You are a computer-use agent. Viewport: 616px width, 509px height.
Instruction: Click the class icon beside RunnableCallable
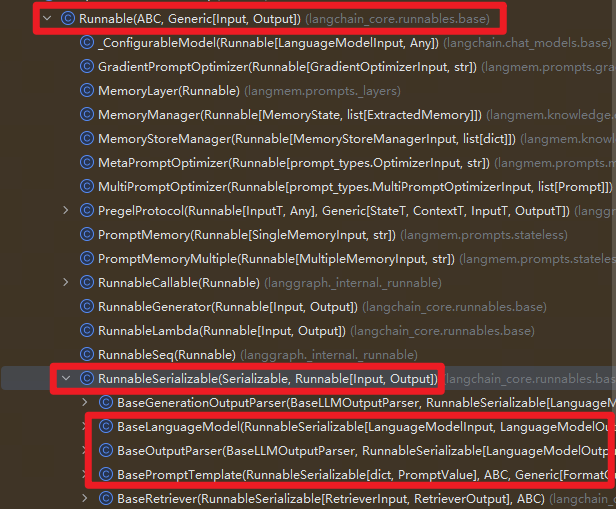pyautogui.click(x=87, y=282)
